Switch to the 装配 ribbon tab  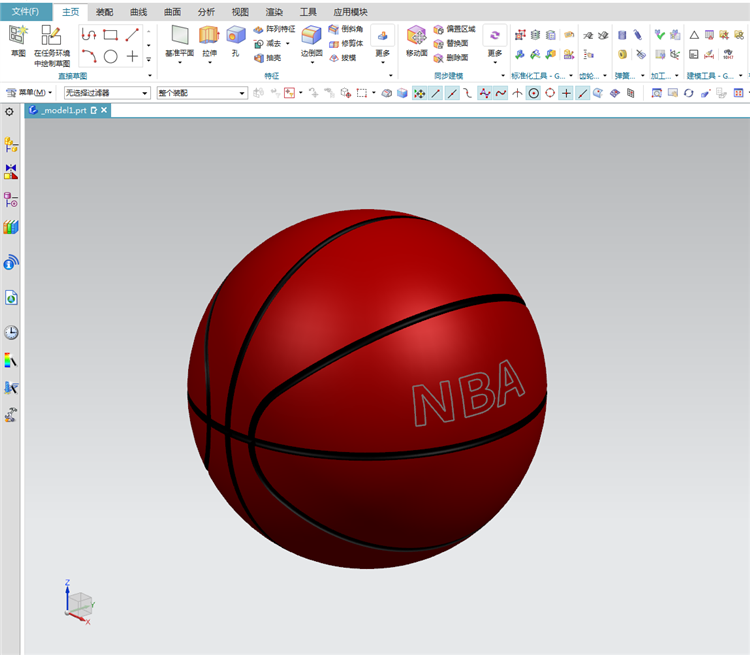pyautogui.click(x=104, y=12)
